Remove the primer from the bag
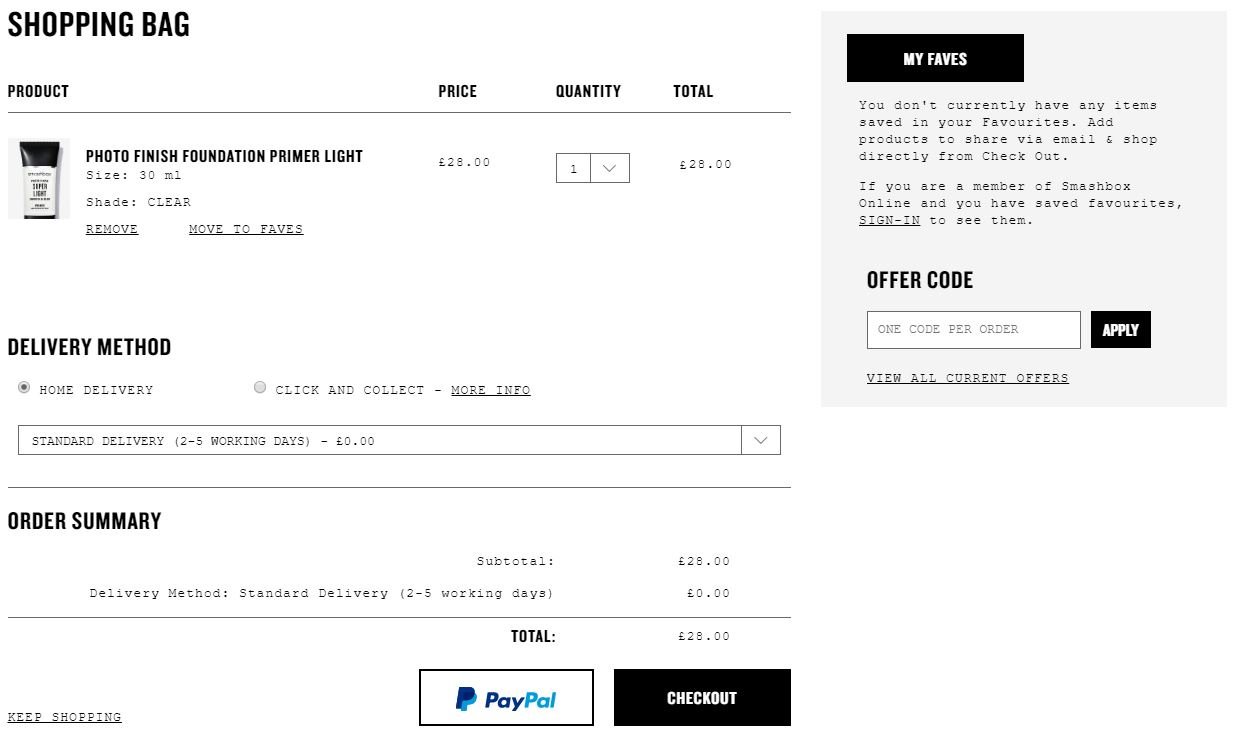 112,229
